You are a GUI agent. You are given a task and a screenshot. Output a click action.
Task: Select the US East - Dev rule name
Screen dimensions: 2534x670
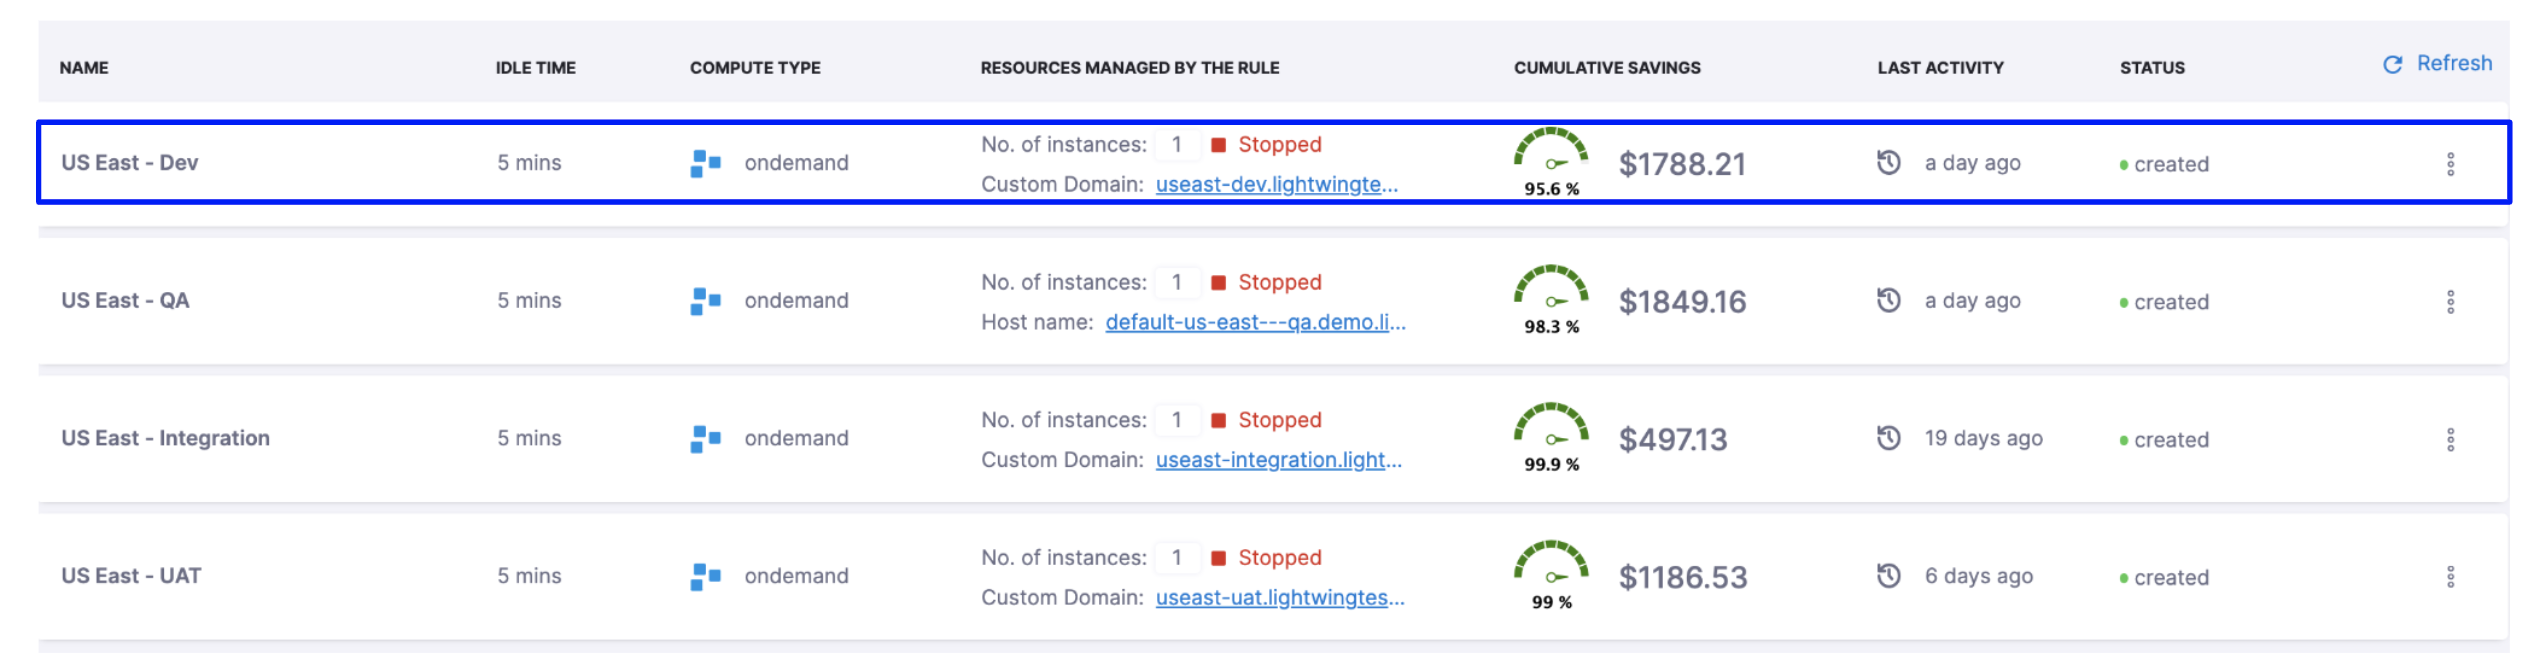pos(130,163)
